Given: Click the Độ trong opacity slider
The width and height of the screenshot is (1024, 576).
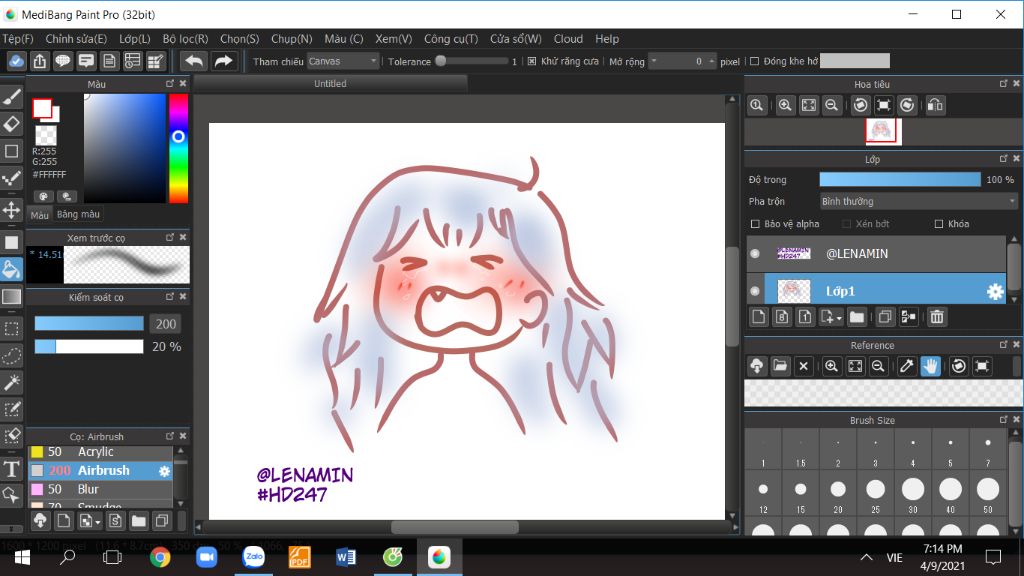Looking at the screenshot, I should coord(900,180).
